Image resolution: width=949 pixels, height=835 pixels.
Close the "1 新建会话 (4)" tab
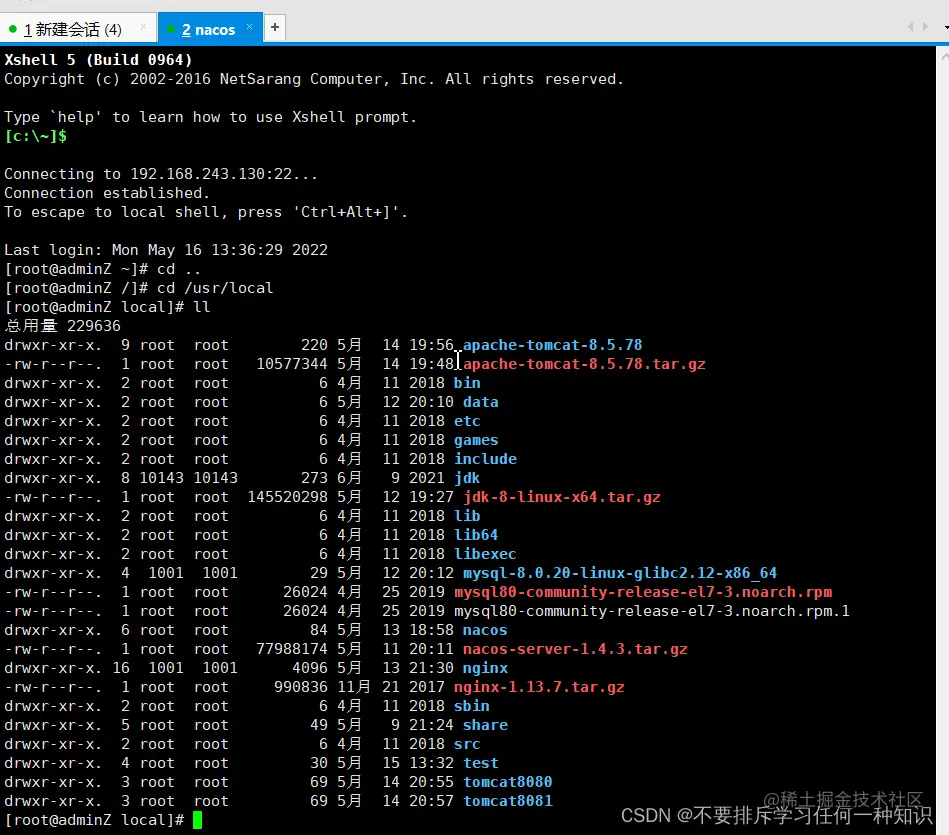point(143,27)
